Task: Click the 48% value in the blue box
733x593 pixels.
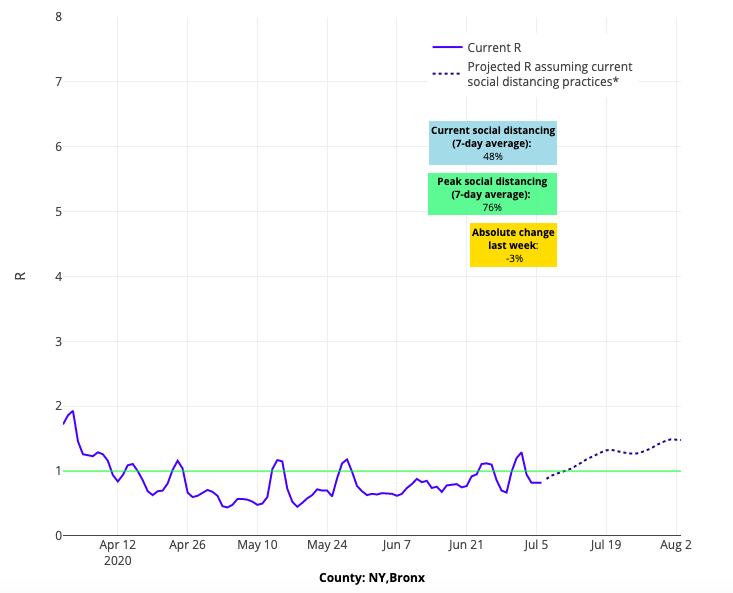Action: (x=492, y=157)
